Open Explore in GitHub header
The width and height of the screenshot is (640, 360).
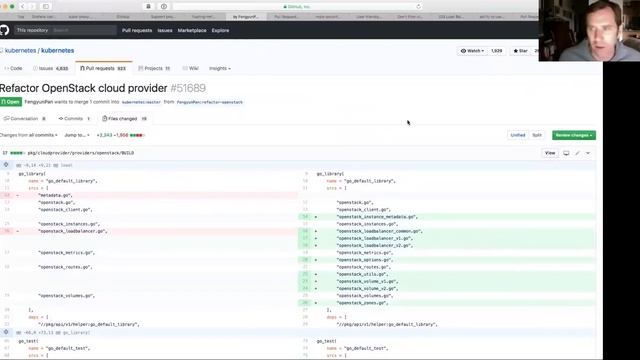coord(220,30)
